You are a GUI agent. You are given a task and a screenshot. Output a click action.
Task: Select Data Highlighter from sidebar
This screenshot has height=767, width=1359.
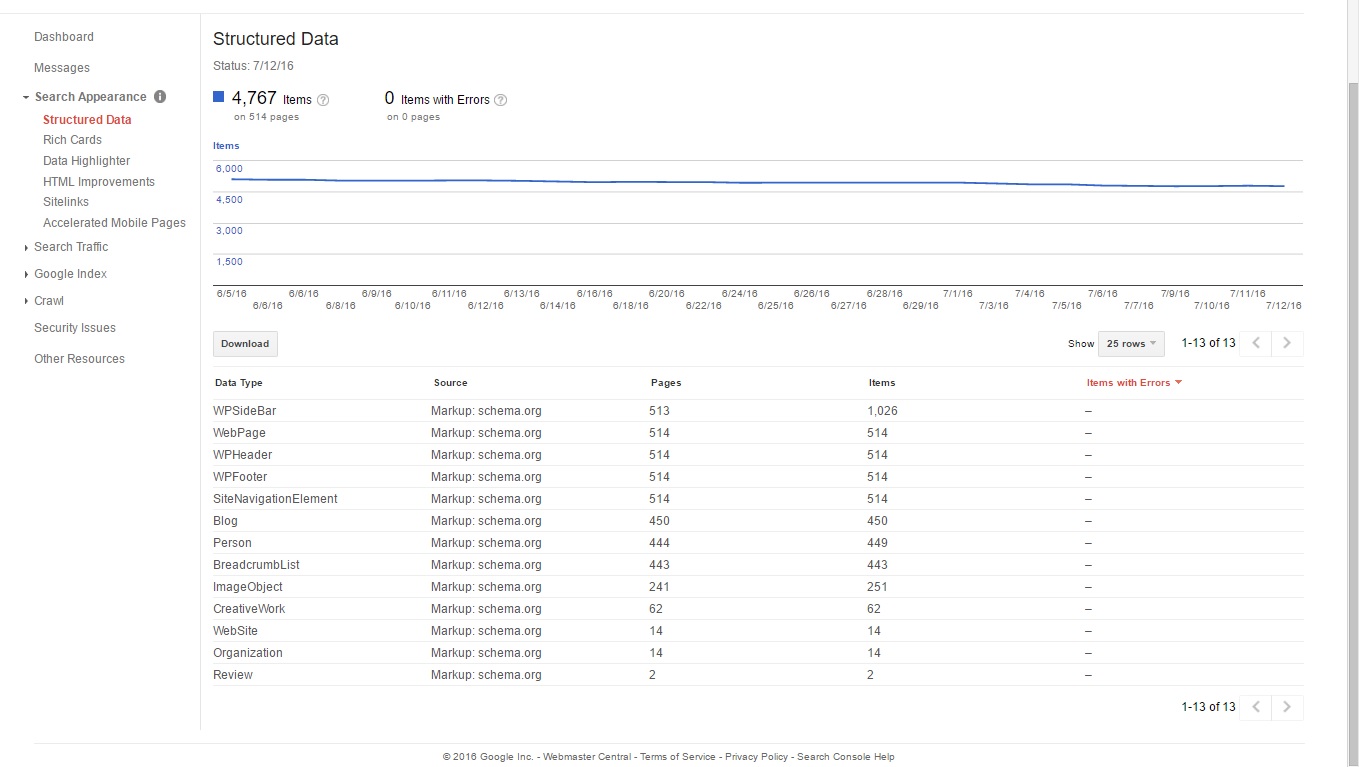[x=86, y=161]
